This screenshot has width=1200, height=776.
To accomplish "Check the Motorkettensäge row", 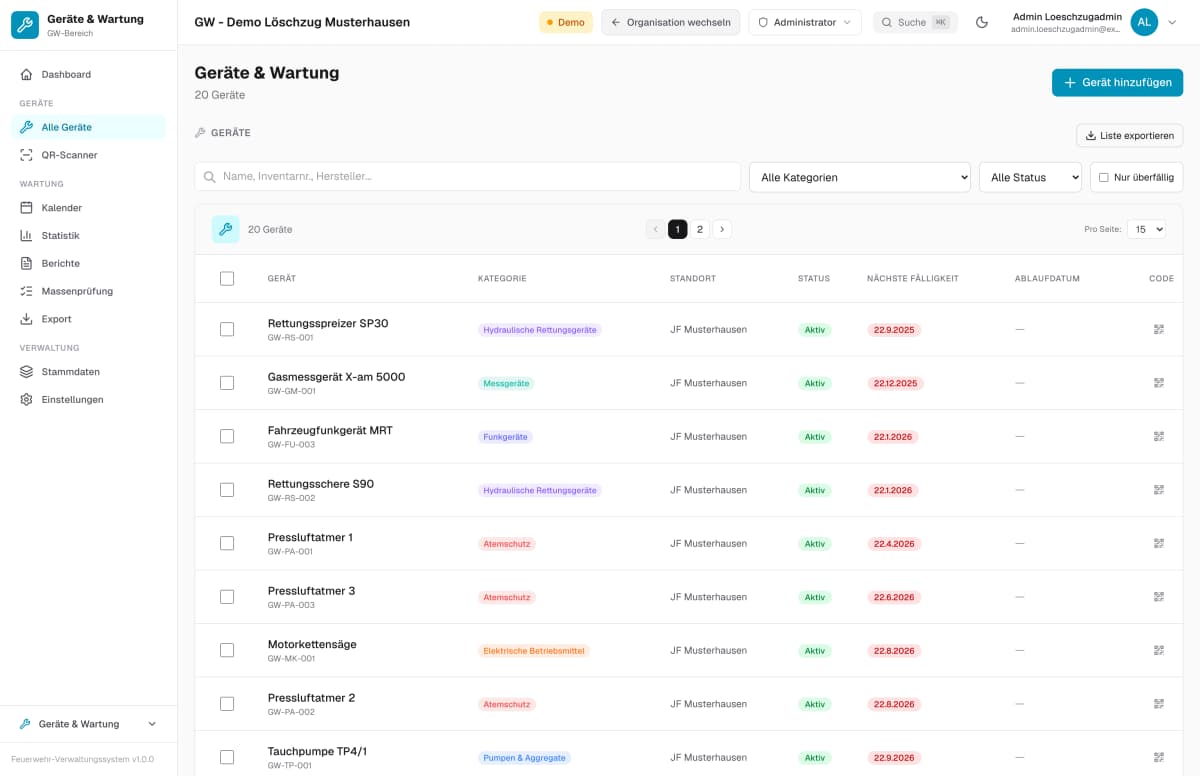I will [227, 650].
